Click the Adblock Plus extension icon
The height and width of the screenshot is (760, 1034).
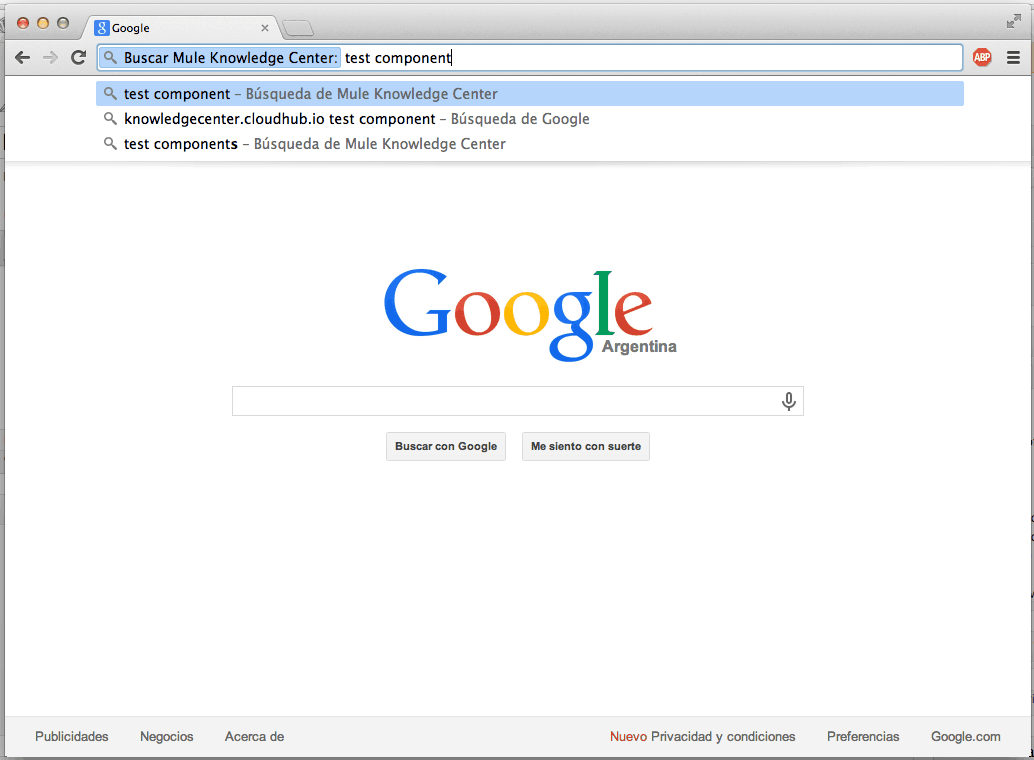[982, 57]
